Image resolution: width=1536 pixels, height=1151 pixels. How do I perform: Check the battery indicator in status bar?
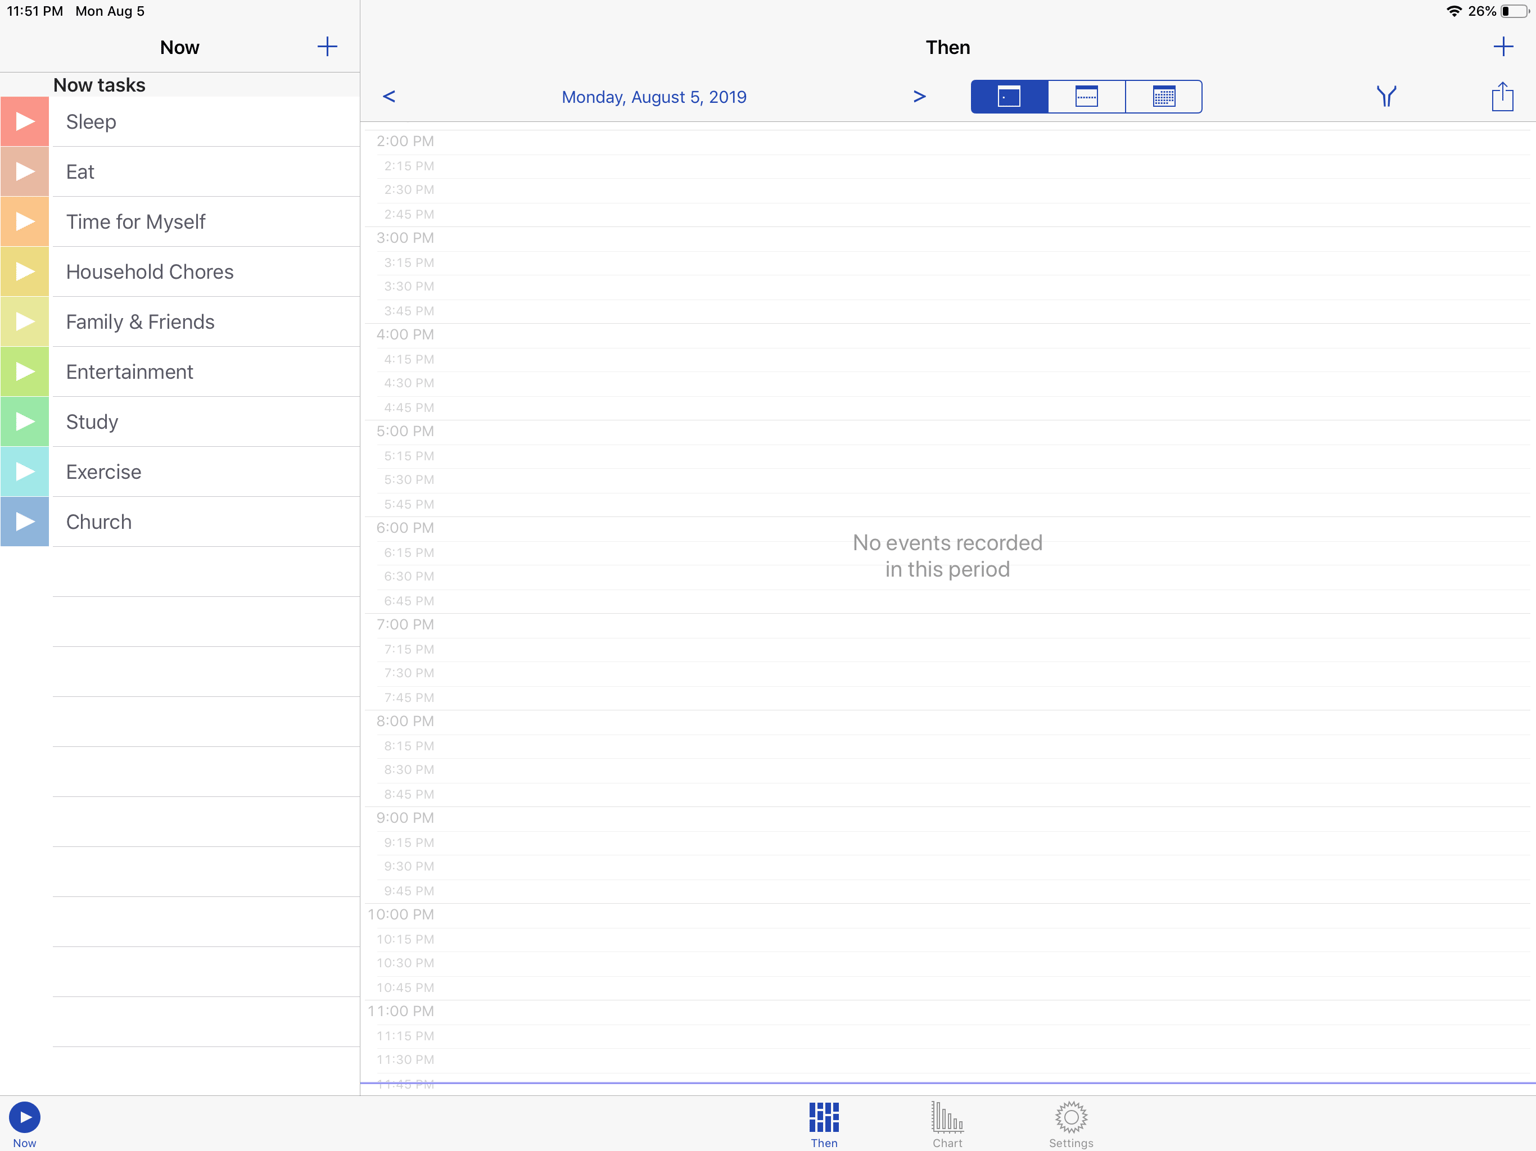tap(1514, 11)
